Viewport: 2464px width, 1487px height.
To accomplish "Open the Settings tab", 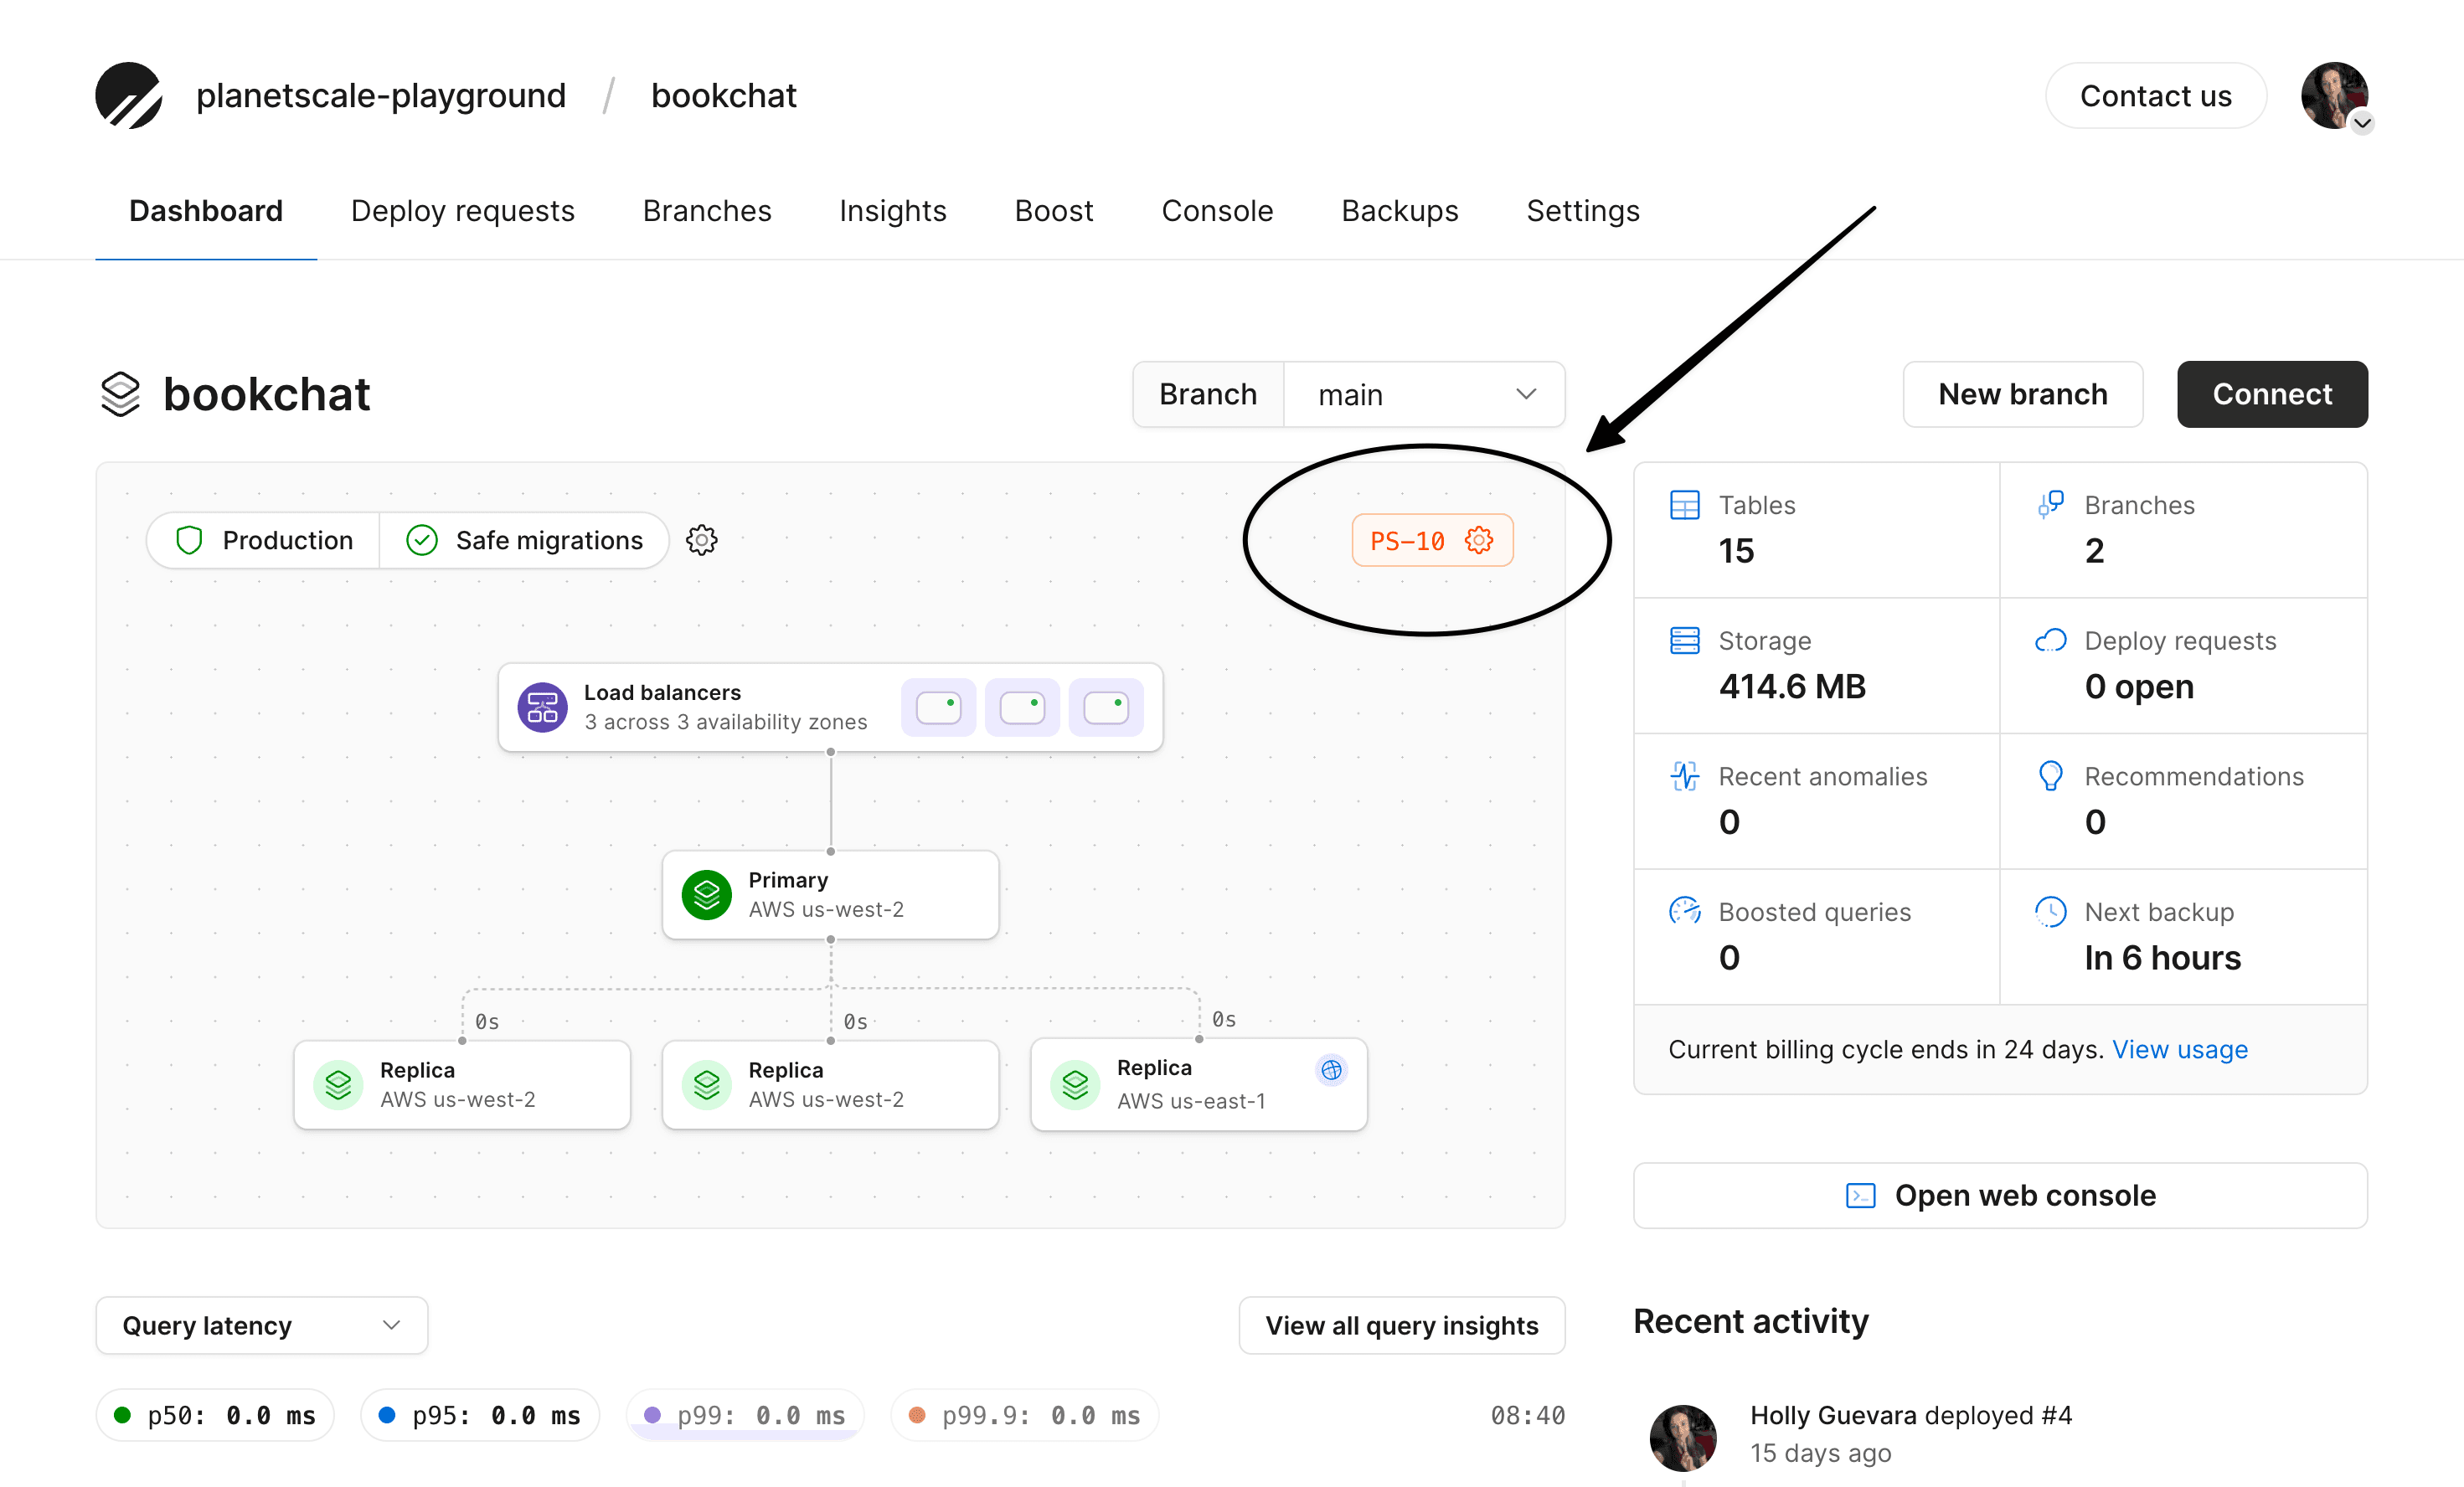I will point(1583,211).
